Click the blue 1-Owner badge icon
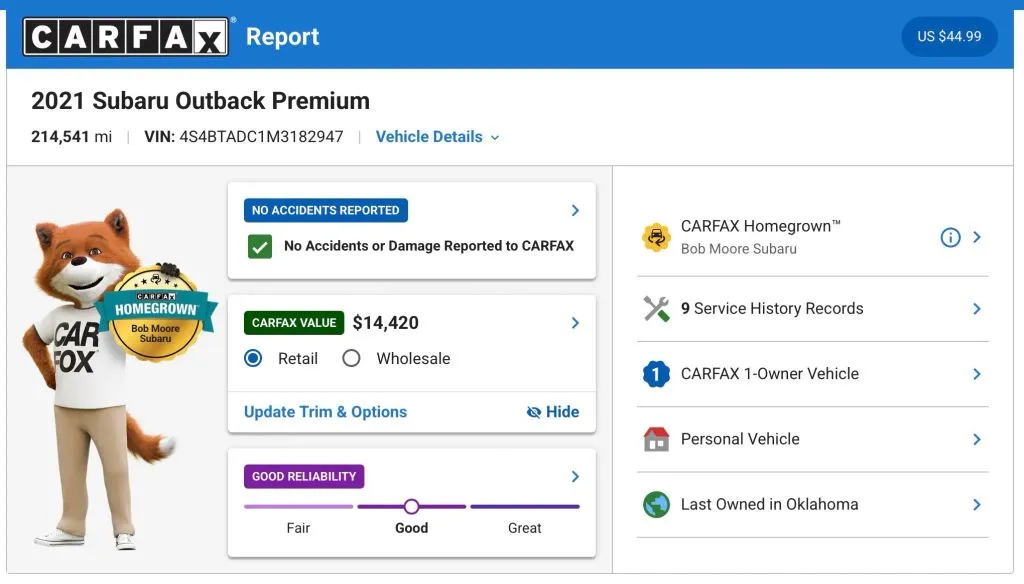 pyautogui.click(x=656, y=374)
